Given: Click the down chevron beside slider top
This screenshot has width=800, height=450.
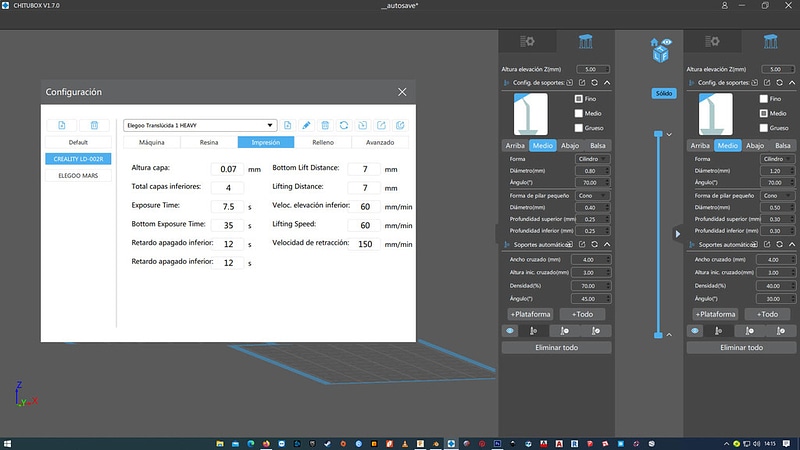Looking at the screenshot, I should [x=669, y=135].
